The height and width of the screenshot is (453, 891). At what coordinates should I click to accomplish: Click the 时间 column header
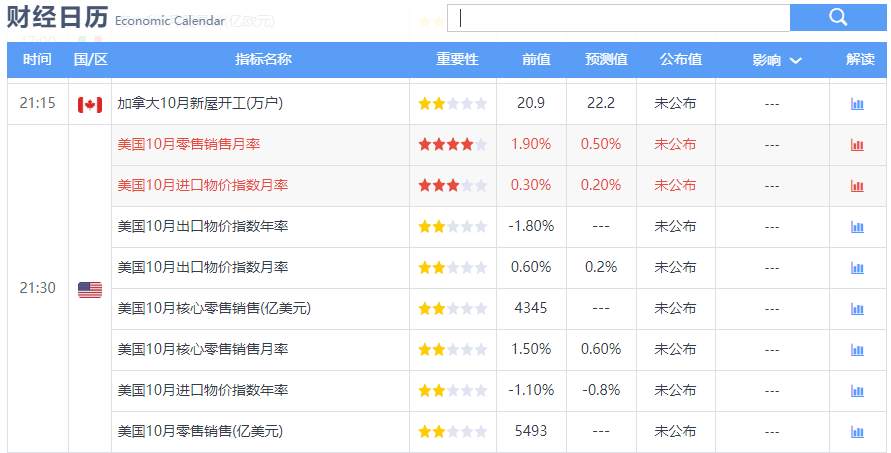[x=37, y=59]
